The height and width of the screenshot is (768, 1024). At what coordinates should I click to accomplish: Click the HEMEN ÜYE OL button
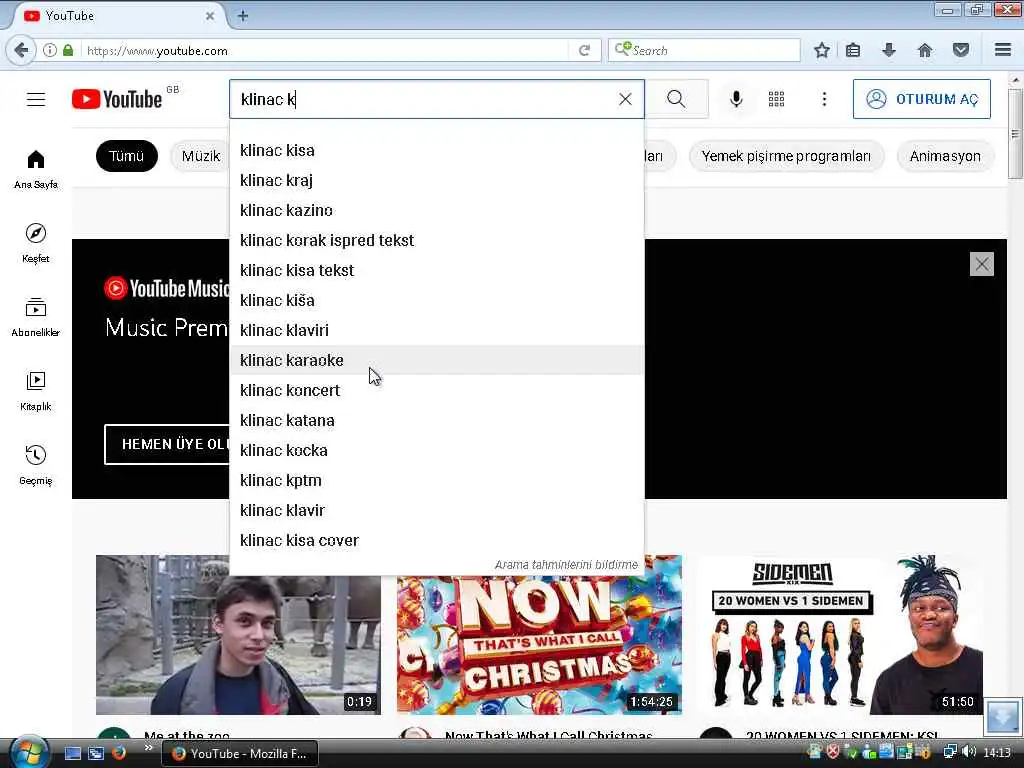(x=168, y=444)
